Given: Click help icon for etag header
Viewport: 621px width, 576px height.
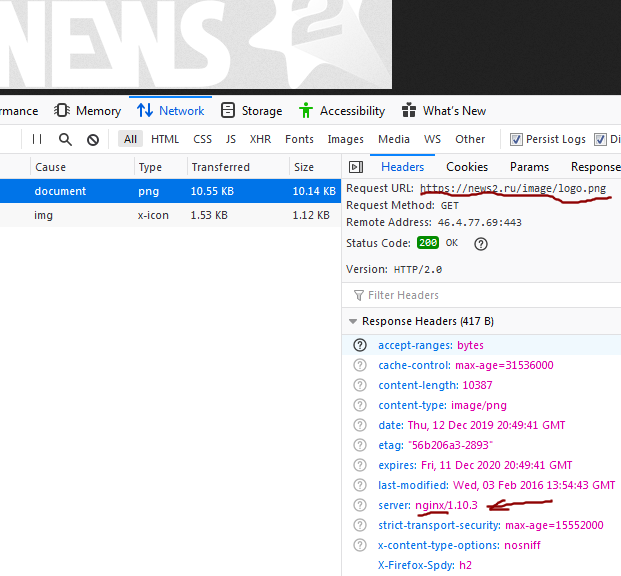Looking at the screenshot, I should pyautogui.click(x=360, y=445).
